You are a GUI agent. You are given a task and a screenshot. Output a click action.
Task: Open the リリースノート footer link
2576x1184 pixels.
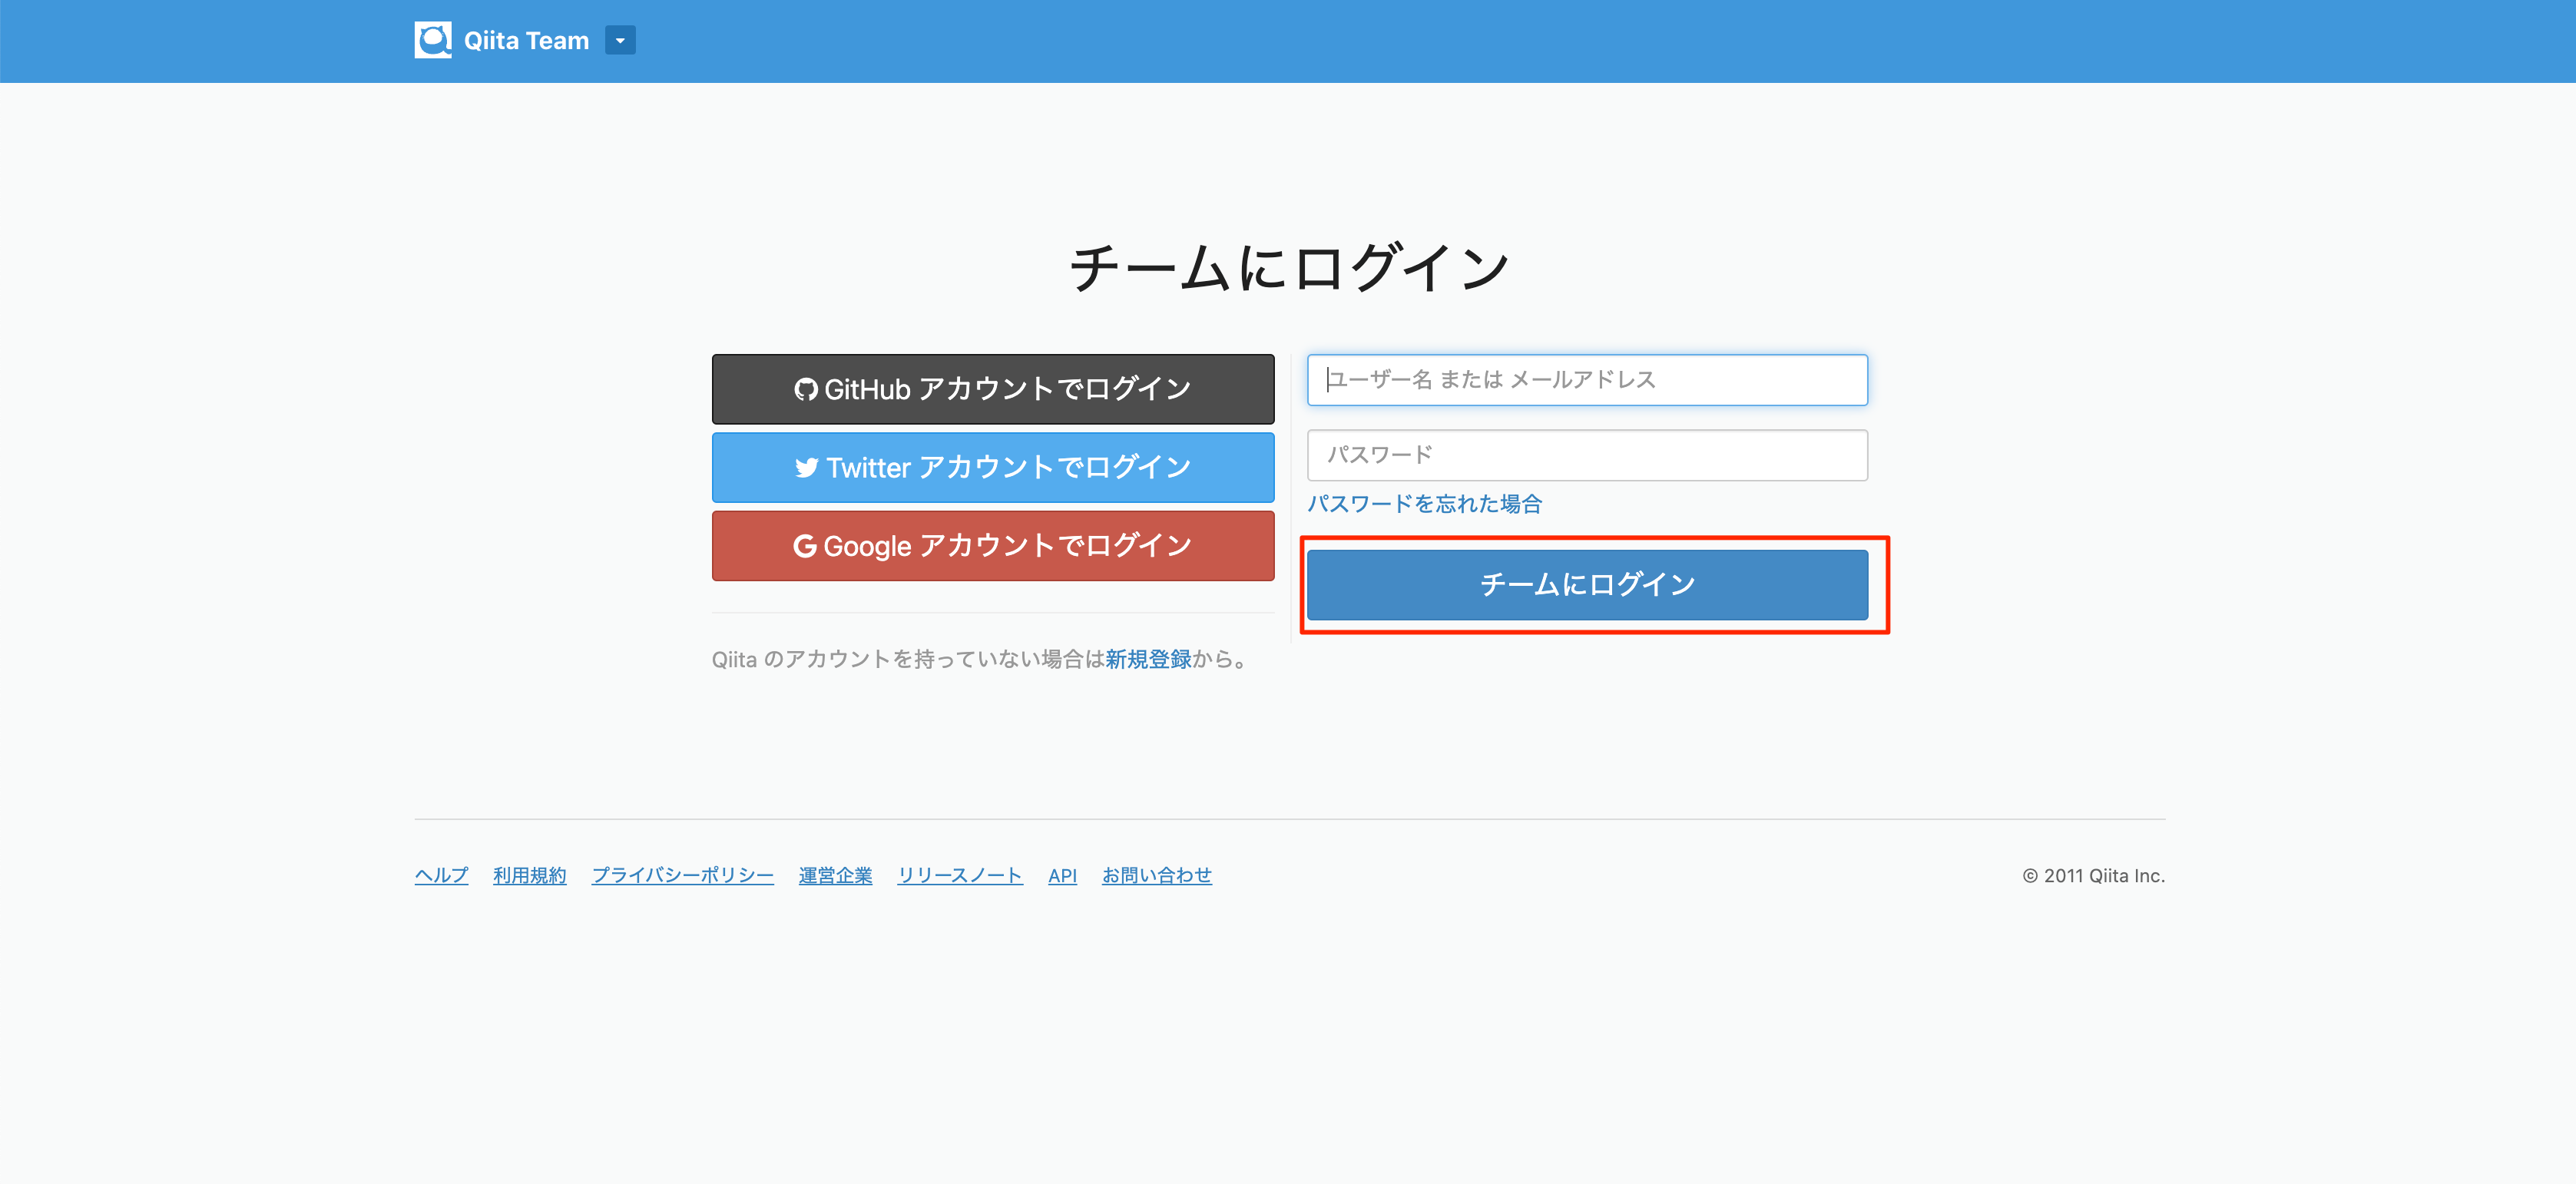coord(959,875)
